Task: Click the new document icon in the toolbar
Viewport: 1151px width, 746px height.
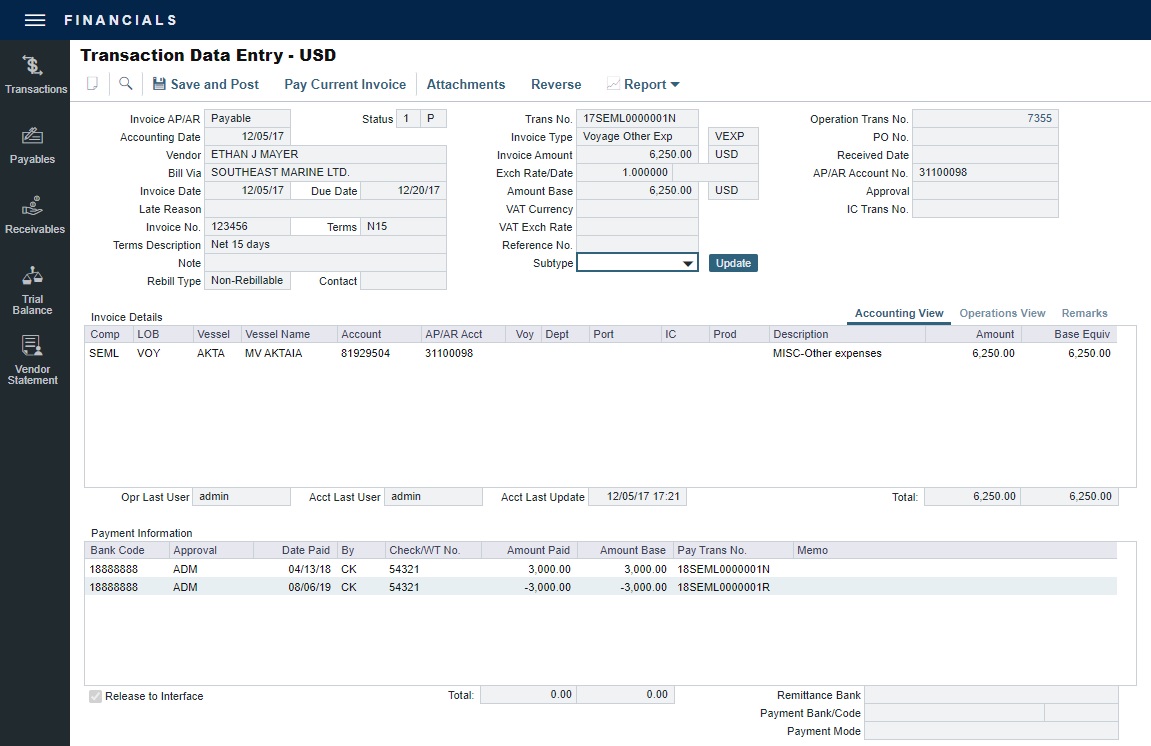Action: click(x=90, y=84)
